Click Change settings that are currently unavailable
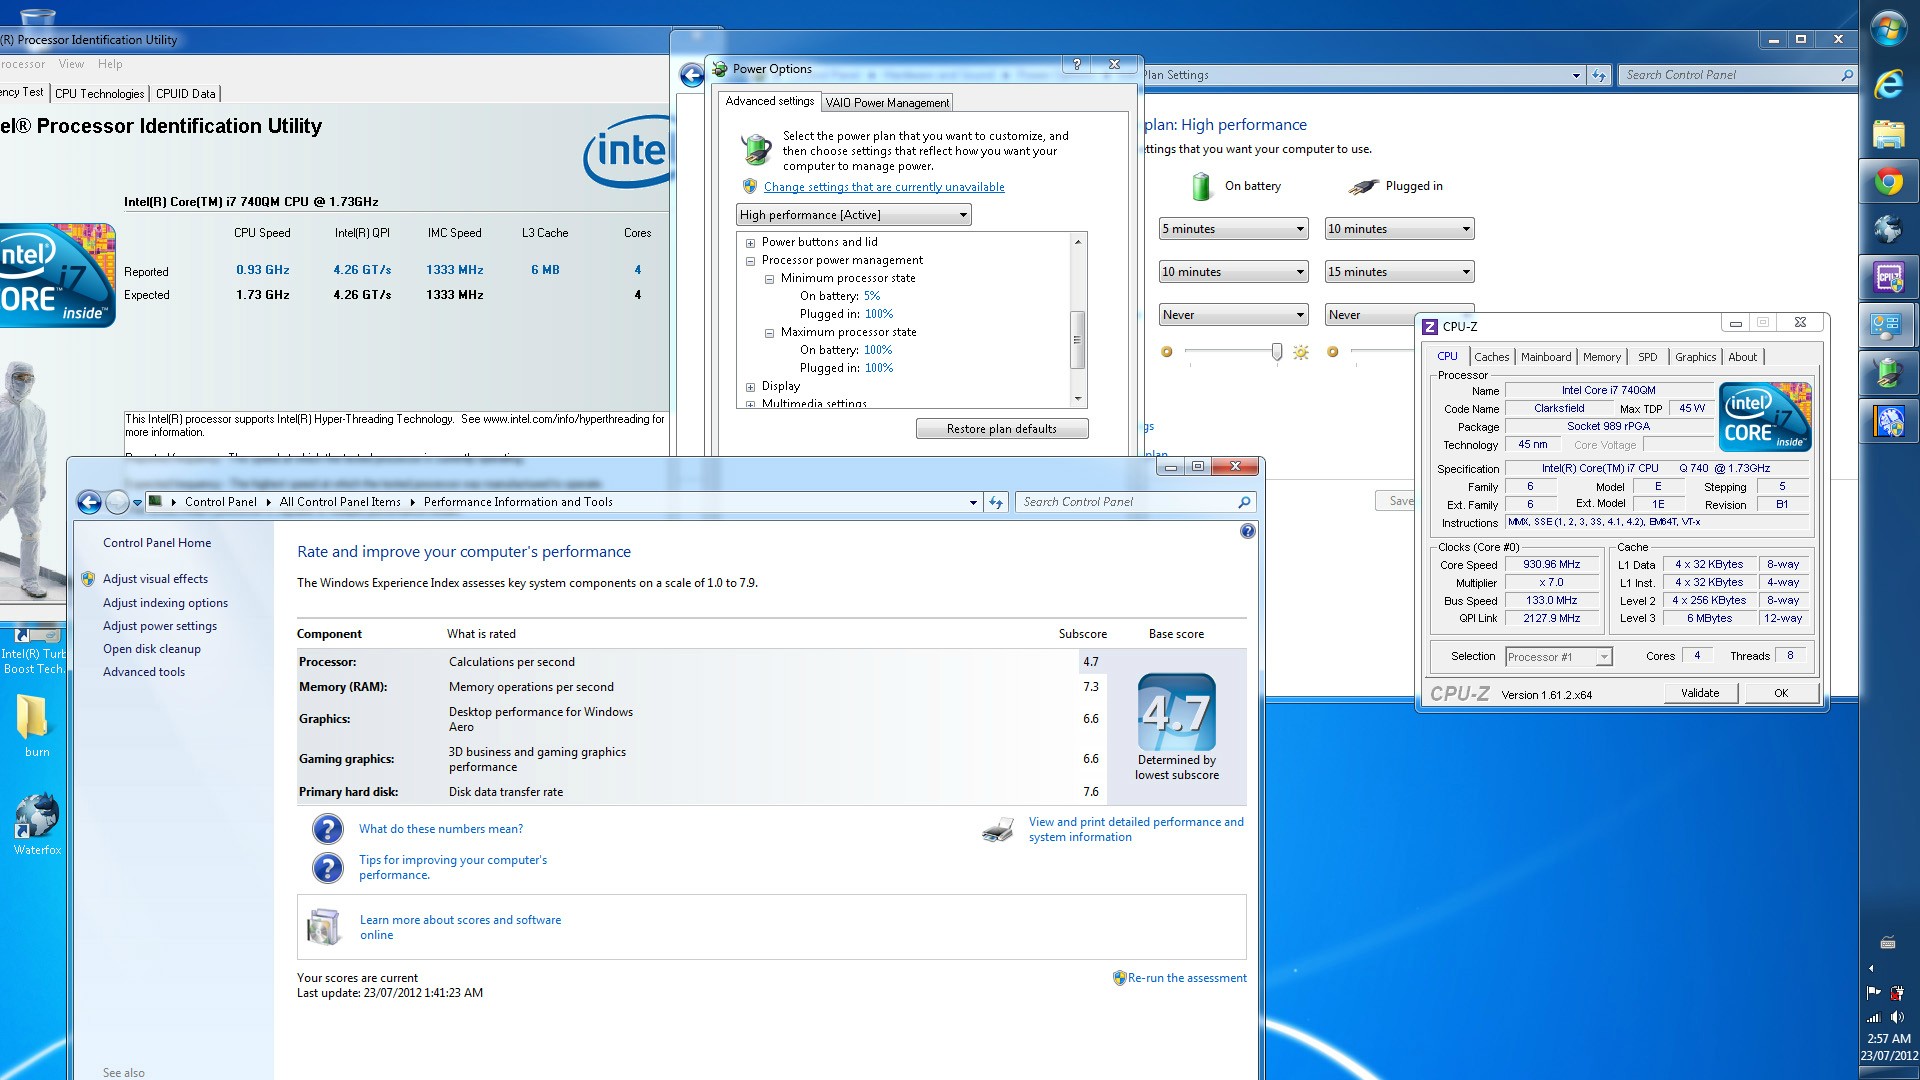 coord(884,187)
